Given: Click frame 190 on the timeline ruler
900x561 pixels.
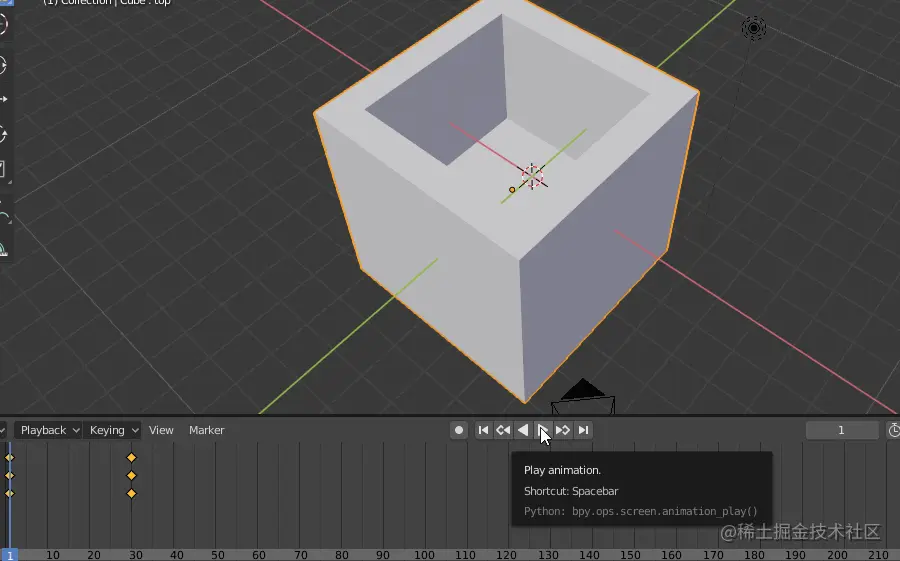Looking at the screenshot, I should point(796,555).
